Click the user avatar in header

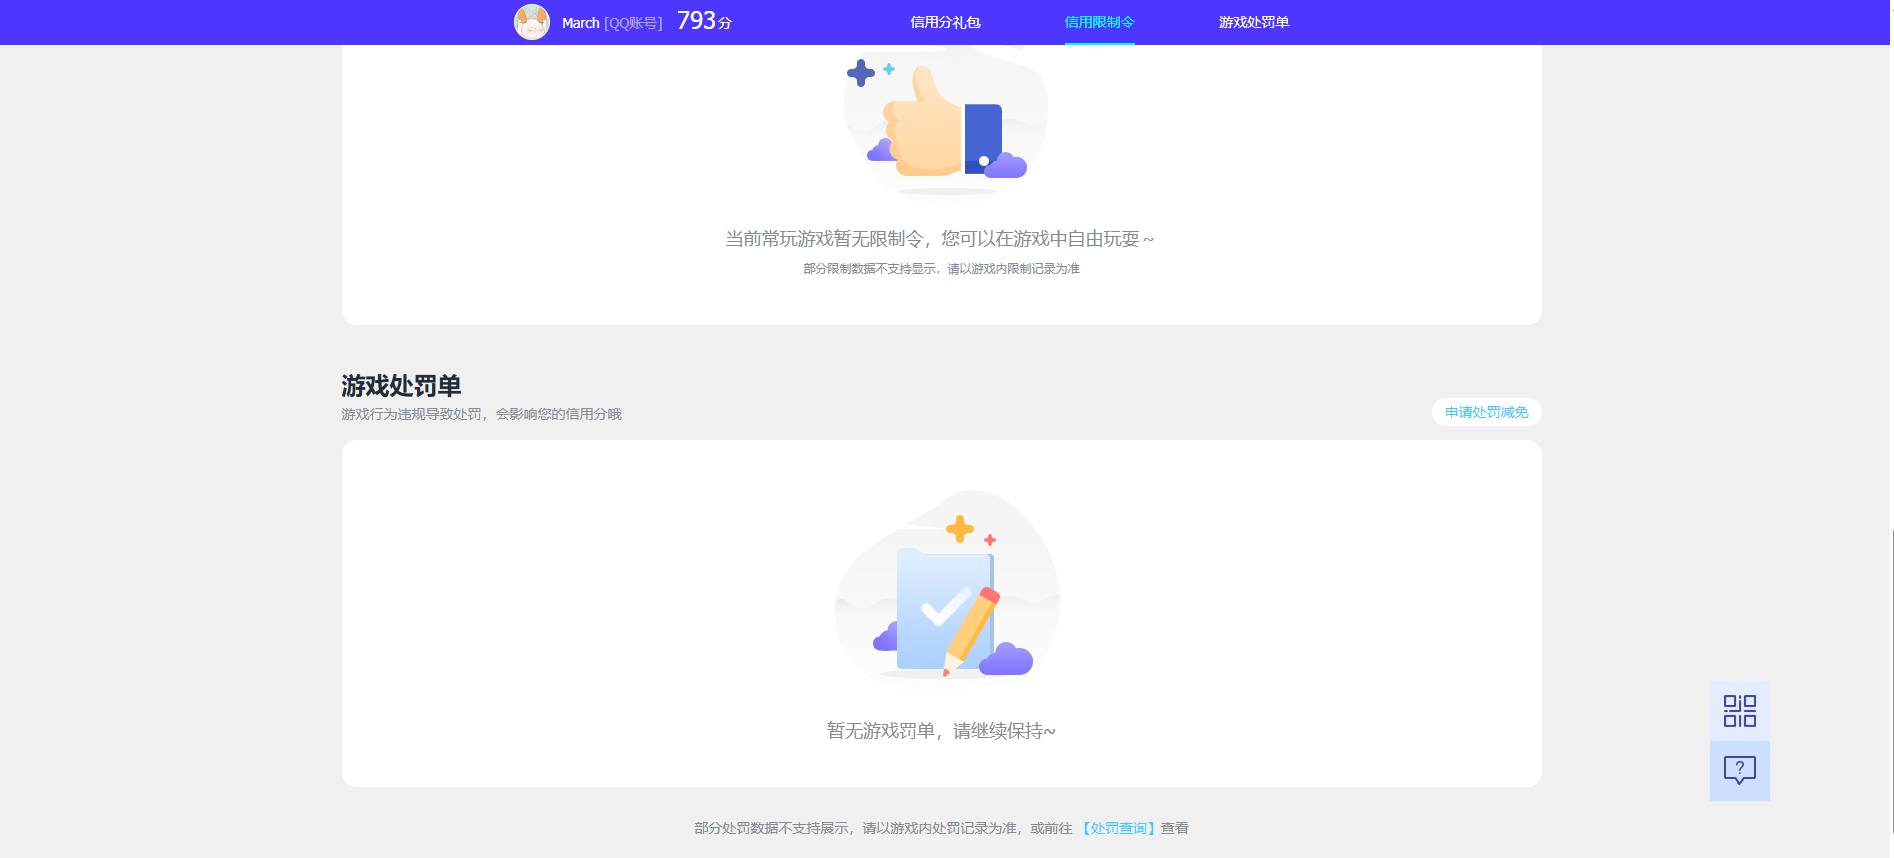(x=531, y=22)
